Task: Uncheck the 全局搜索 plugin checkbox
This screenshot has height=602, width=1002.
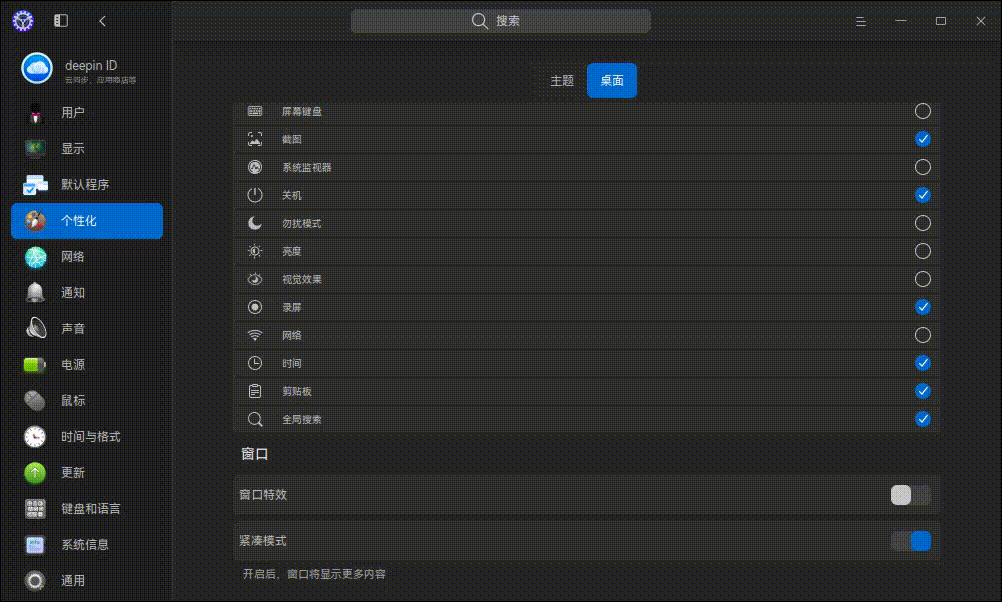Action: (x=923, y=419)
